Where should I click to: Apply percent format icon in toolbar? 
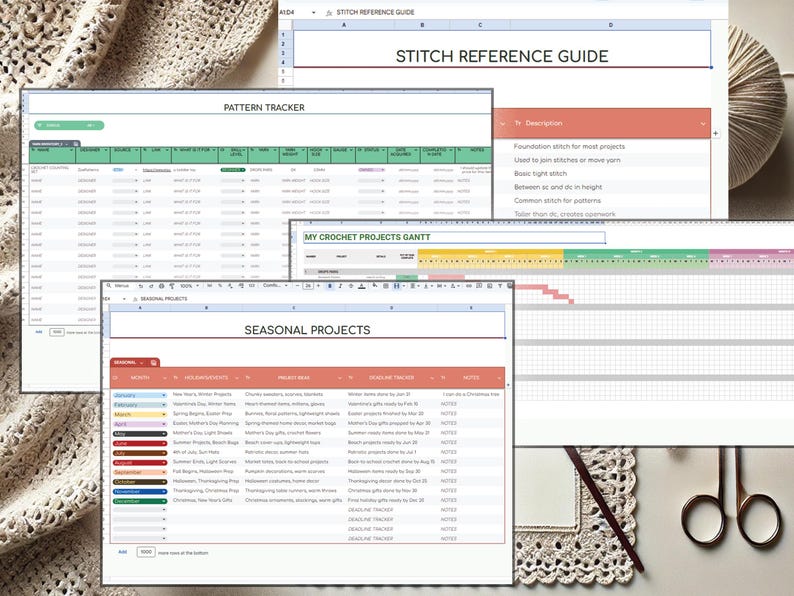click(x=220, y=286)
